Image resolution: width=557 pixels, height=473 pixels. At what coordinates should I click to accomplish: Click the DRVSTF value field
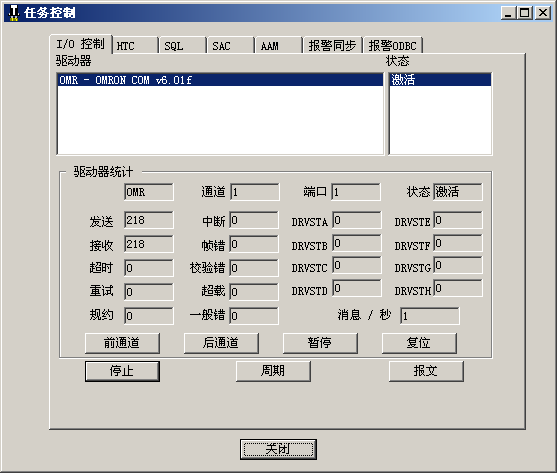458,243
